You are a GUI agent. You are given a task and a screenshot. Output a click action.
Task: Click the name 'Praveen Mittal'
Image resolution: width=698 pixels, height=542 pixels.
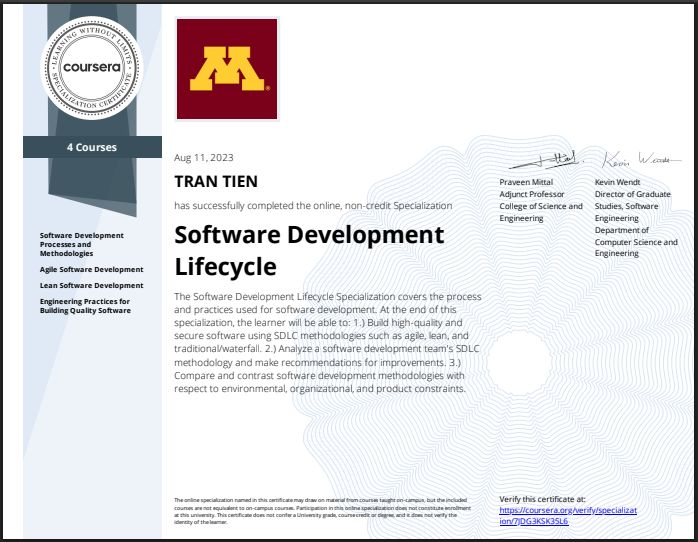coord(526,182)
